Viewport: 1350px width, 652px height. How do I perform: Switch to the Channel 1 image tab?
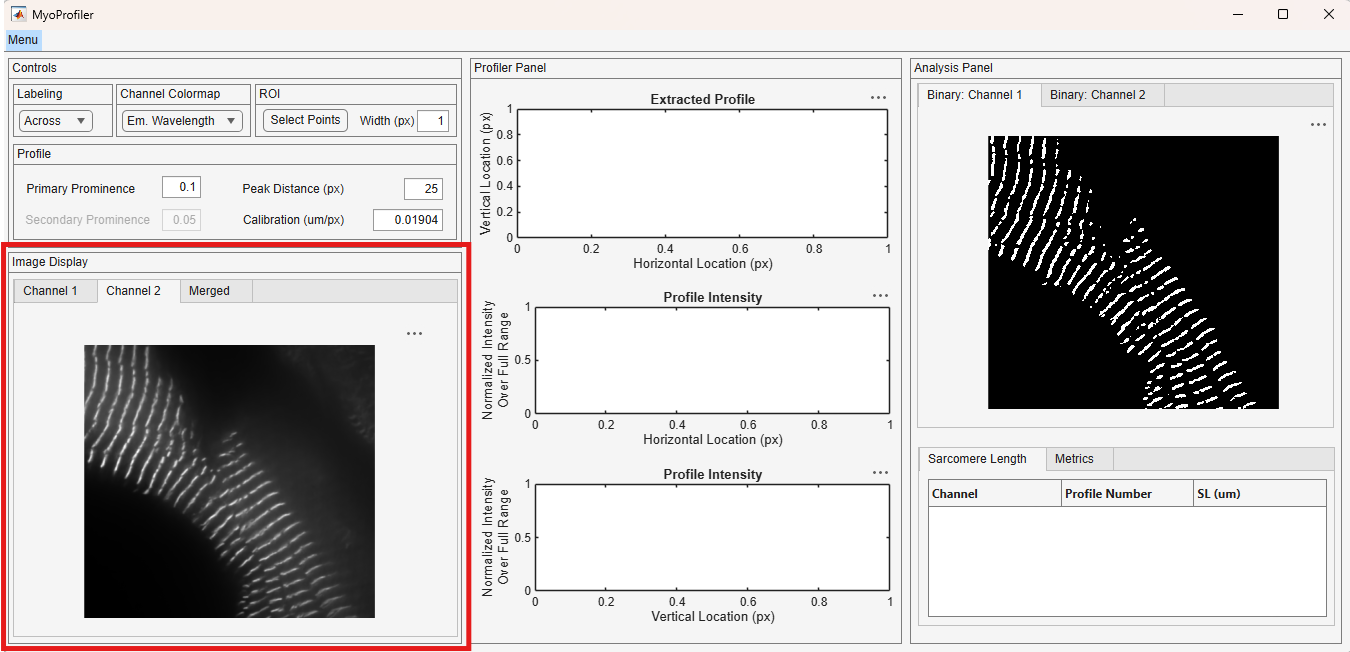50,291
